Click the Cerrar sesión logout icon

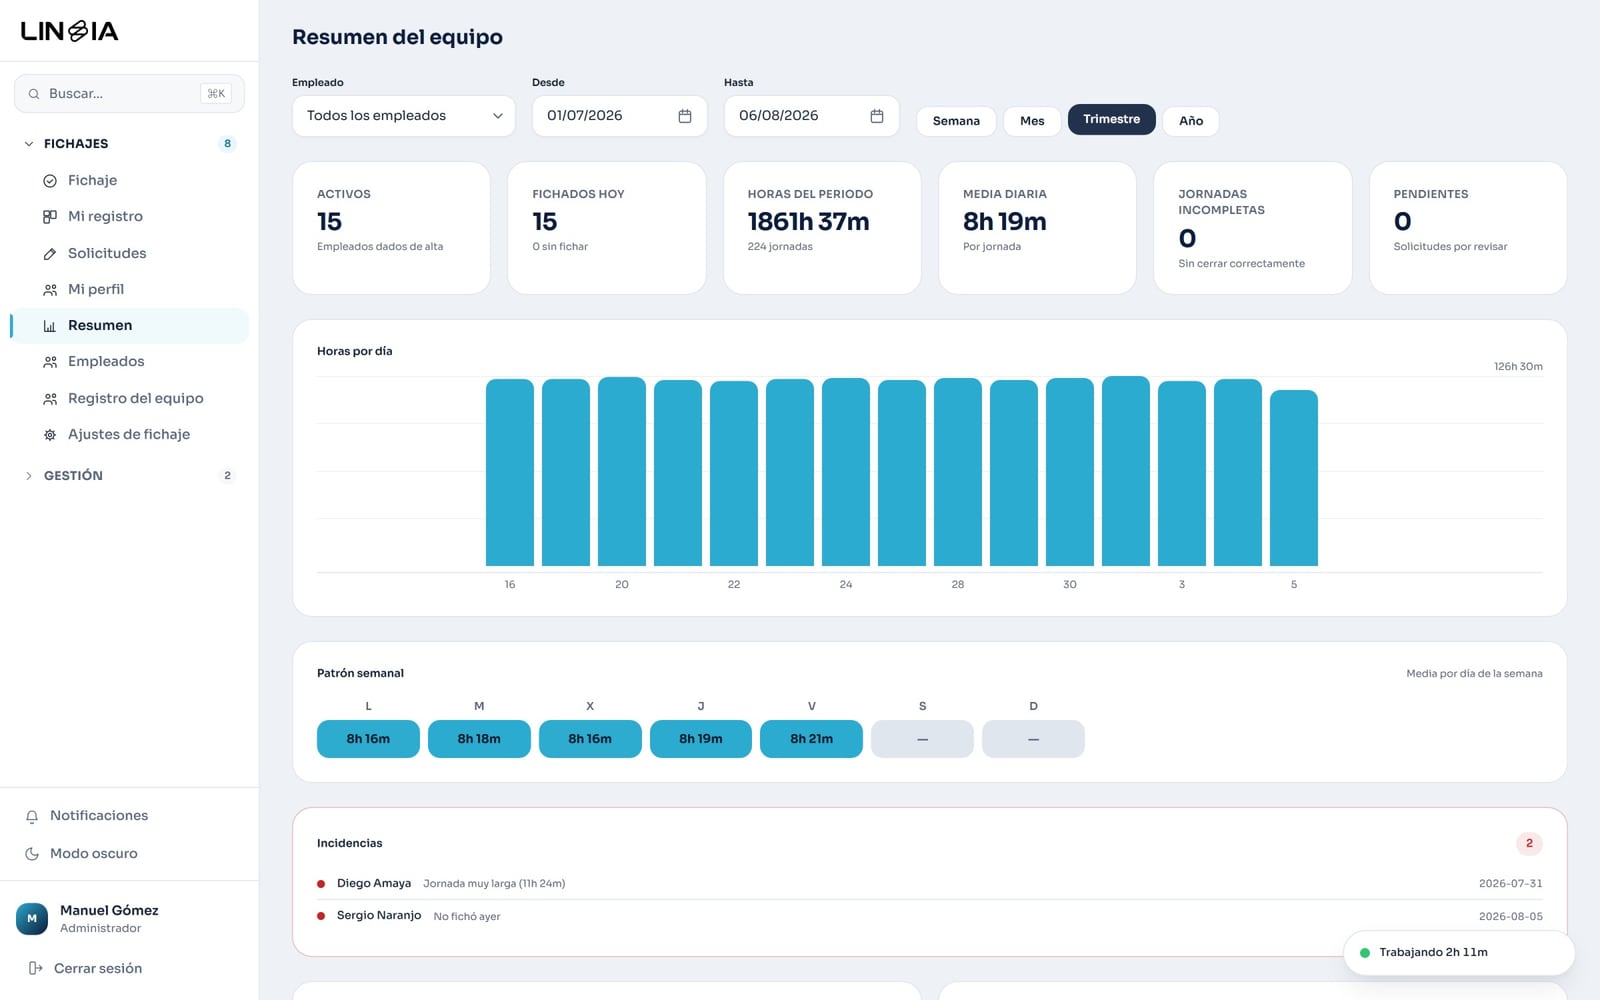coord(36,968)
